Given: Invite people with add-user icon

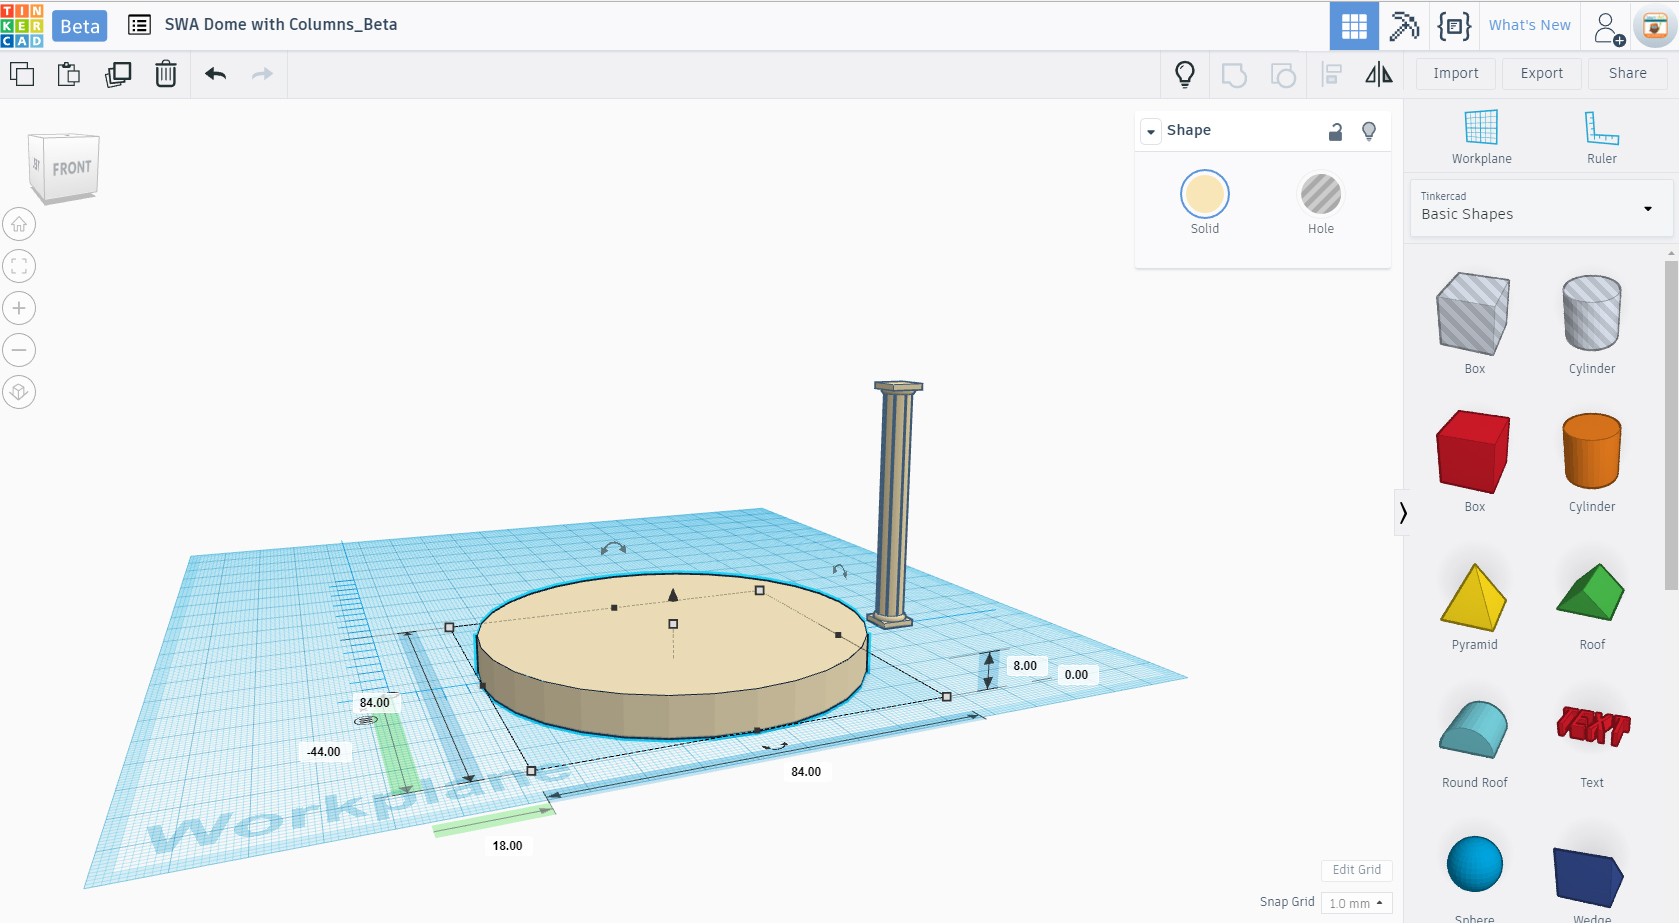Looking at the screenshot, I should pyautogui.click(x=1608, y=27).
